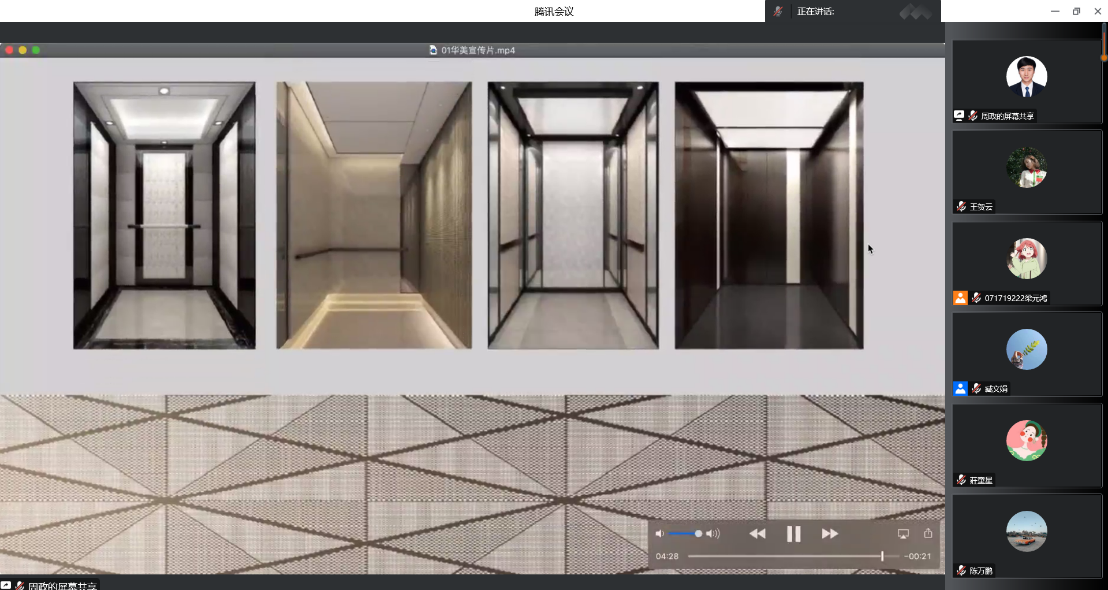Viewport: 1108px width, 590px height.
Task: Pause the video playback
Action: [793, 534]
